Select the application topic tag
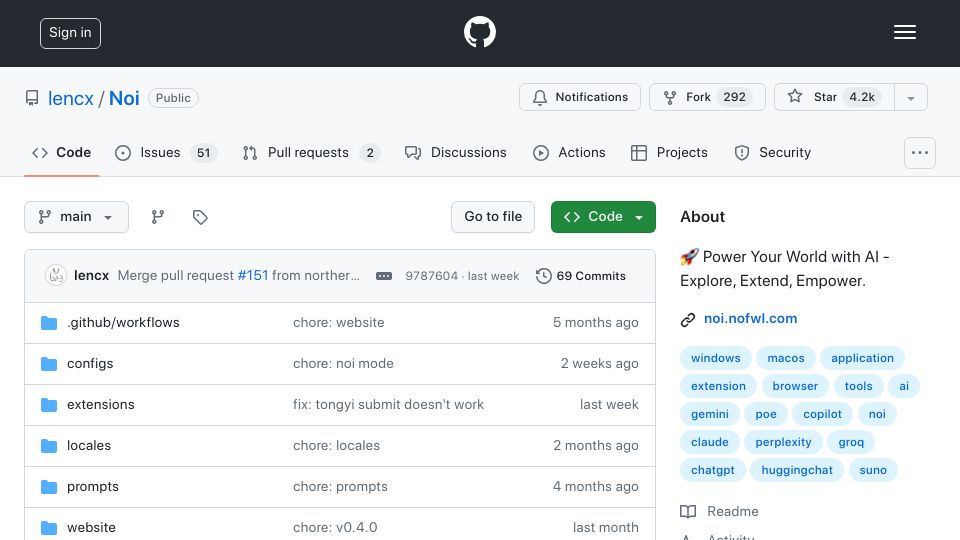960x540 pixels. (x=862, y=358)
